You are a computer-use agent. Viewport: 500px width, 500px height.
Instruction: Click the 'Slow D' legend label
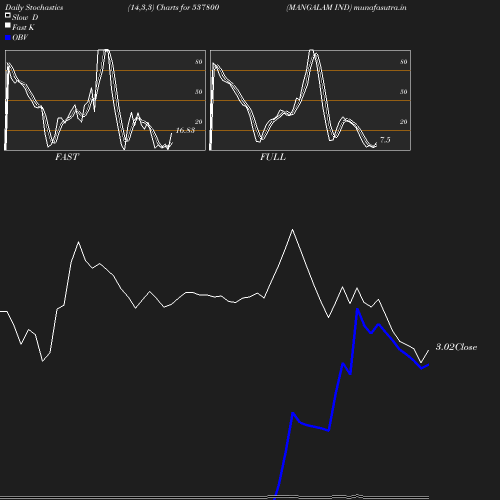(25, 17)
